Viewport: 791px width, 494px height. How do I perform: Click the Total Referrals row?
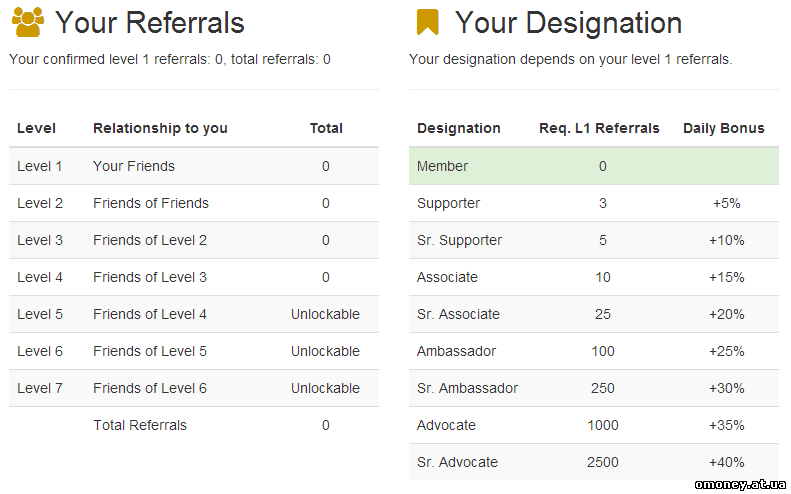coord(194,425)
